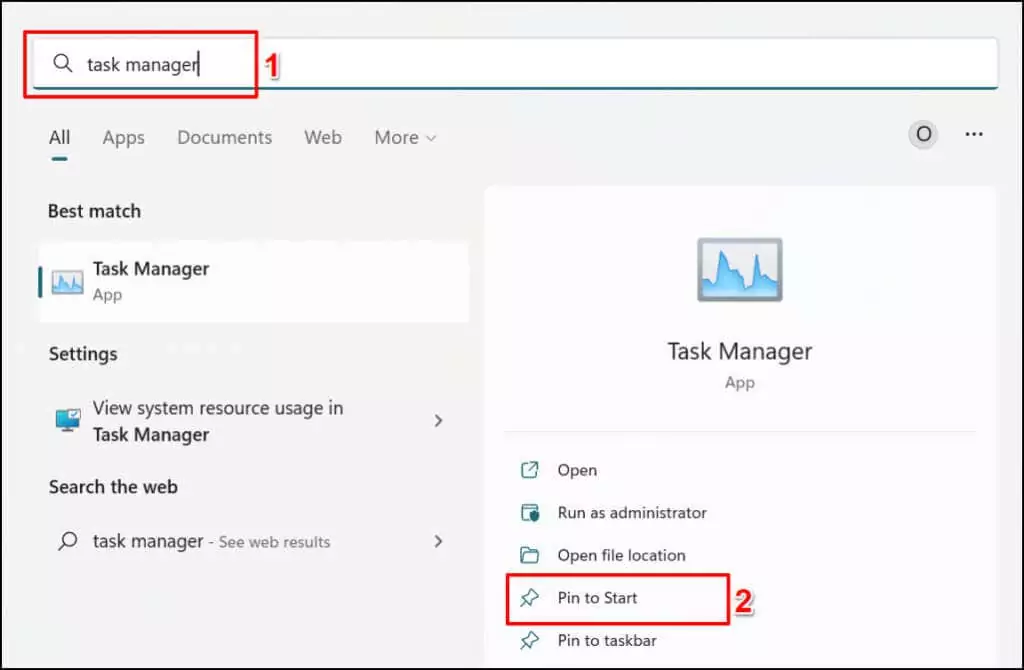Click the Pin to taskbar pin icon
The image size is (1024, 670).
(x=530, y=640)
